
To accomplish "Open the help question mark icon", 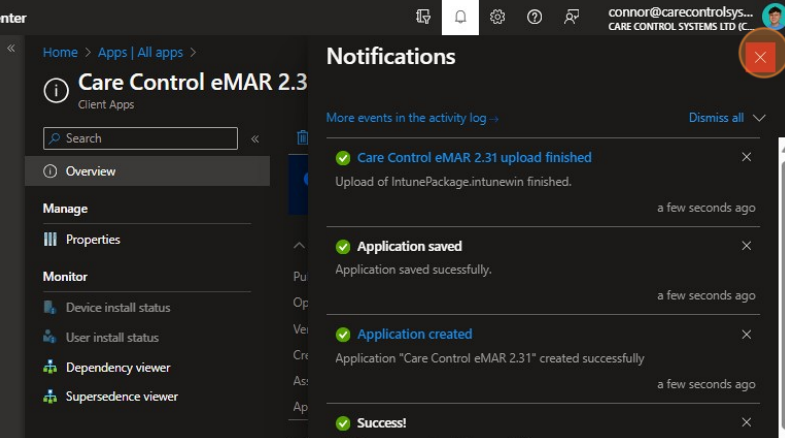I will pyautogui.click(x=534, y=17).
